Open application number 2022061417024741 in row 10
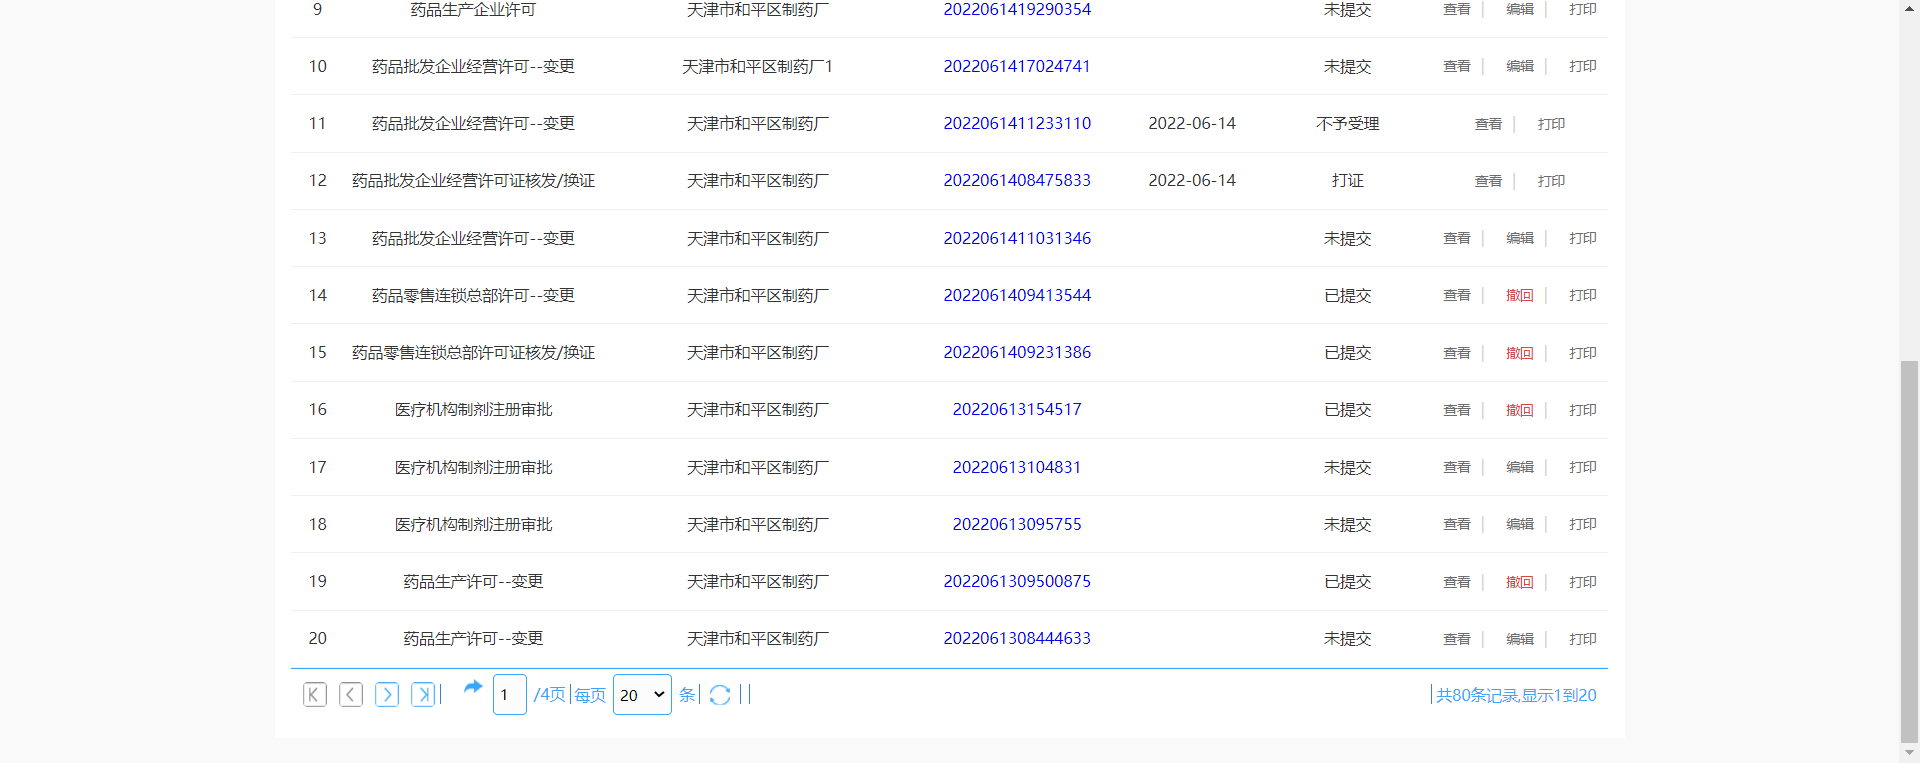Screen dimensions: 1920x763 pyautogui.click(x=1017, y=67)
